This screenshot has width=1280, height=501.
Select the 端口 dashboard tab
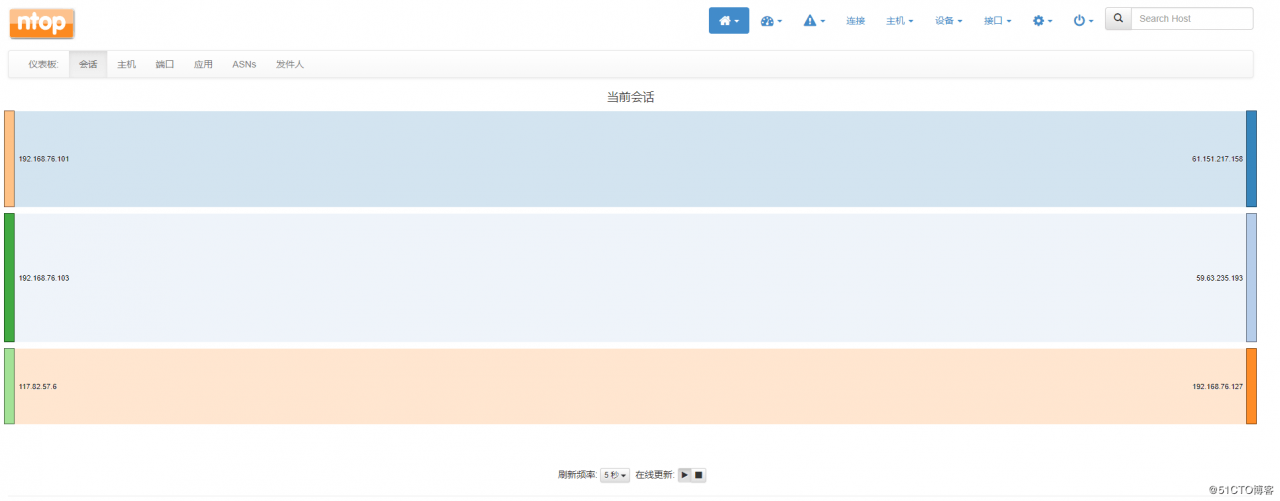[x=165, y=64]
